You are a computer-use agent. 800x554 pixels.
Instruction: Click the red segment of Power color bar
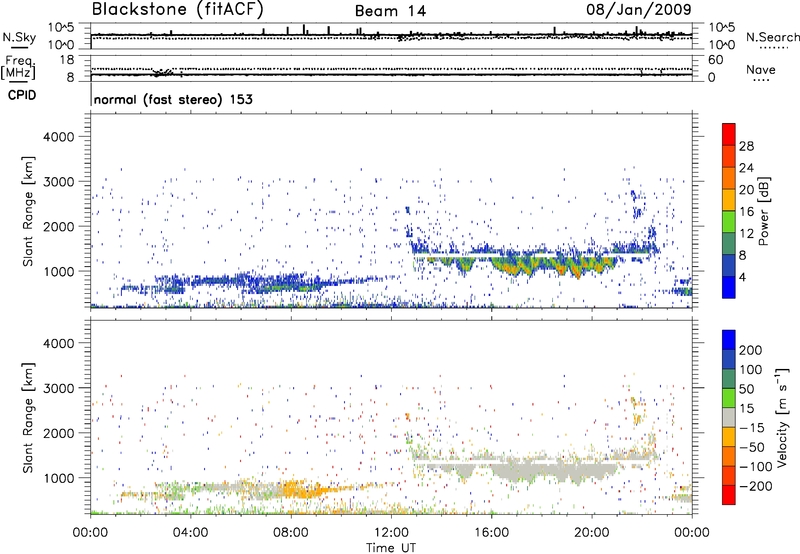point(729,134)
